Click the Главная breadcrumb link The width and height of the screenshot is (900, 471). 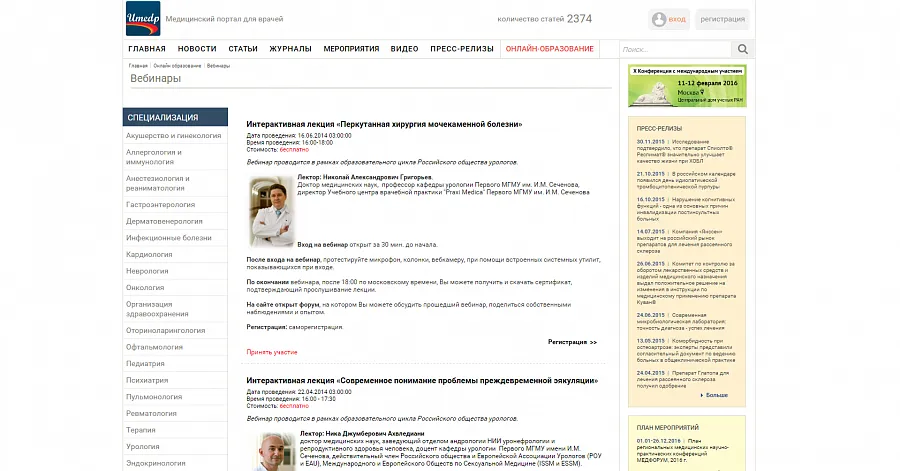pyautogui.click(x=138, y=66)
